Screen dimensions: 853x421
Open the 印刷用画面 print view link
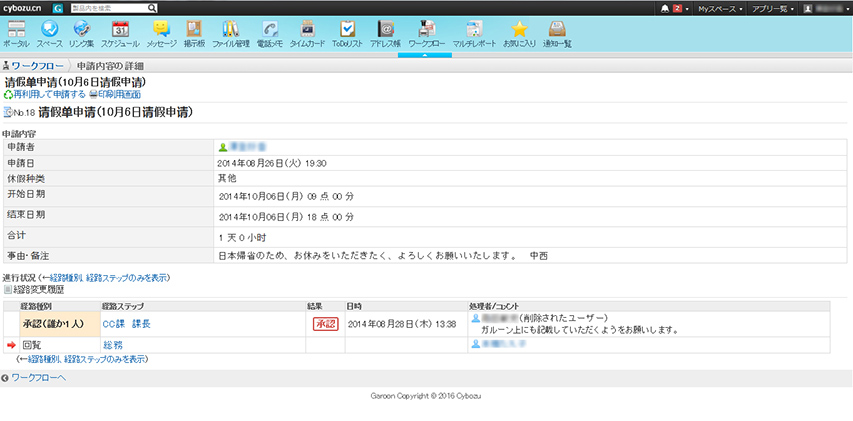tap(120, 95)
